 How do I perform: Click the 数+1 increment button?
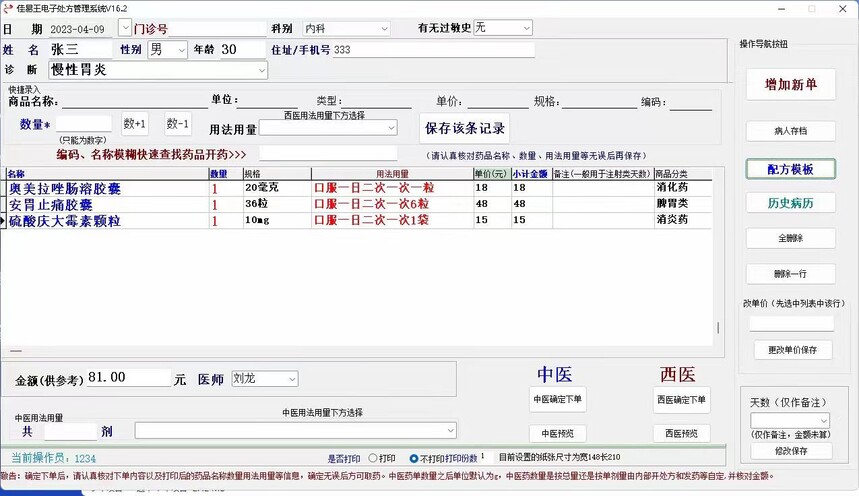(135, 124)
